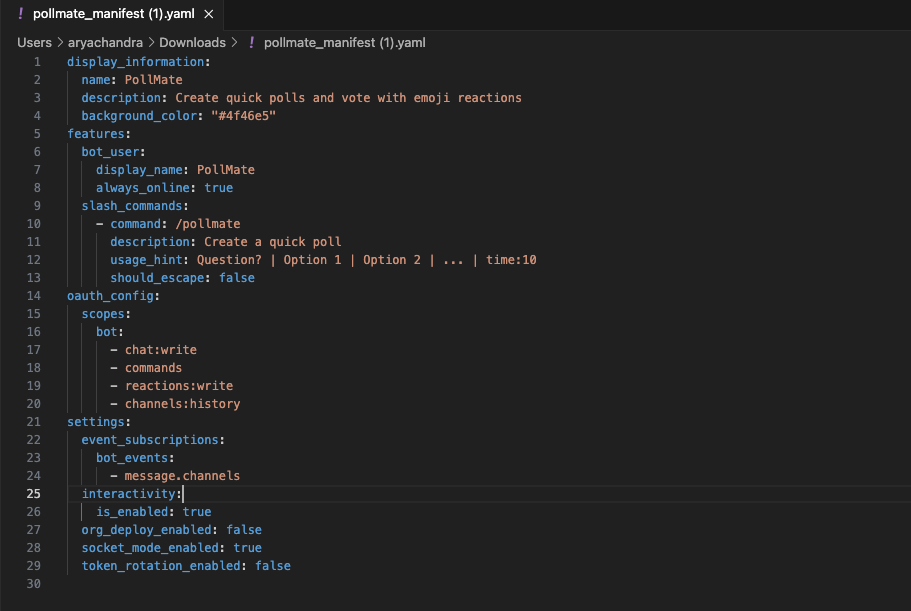Click line number 30 in the gutter
The image size is (911, 611).
tap(34, 584)
